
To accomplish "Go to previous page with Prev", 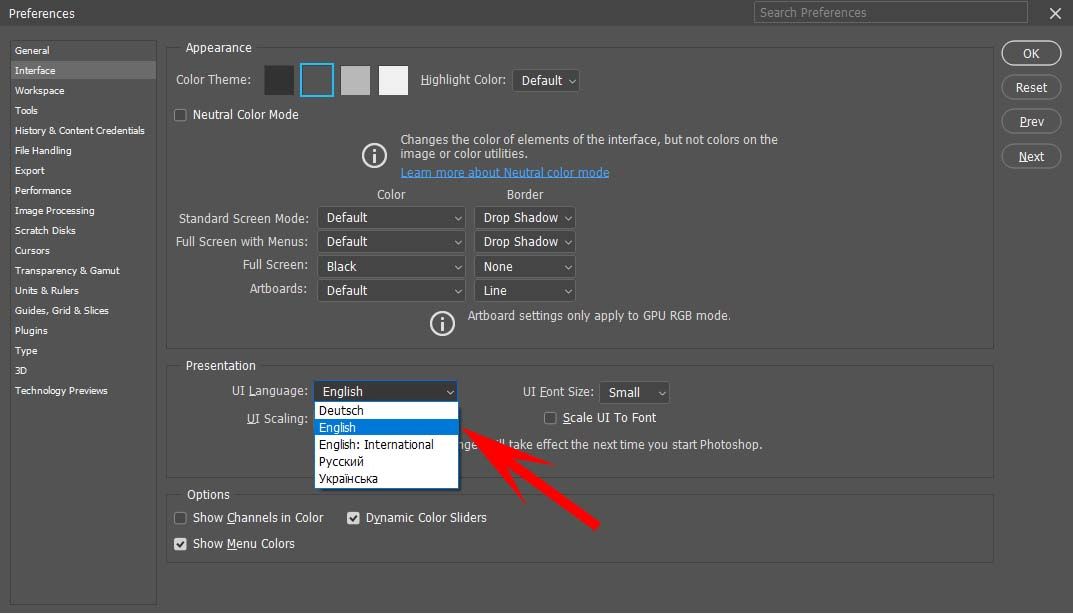I will click(1031, 122).
